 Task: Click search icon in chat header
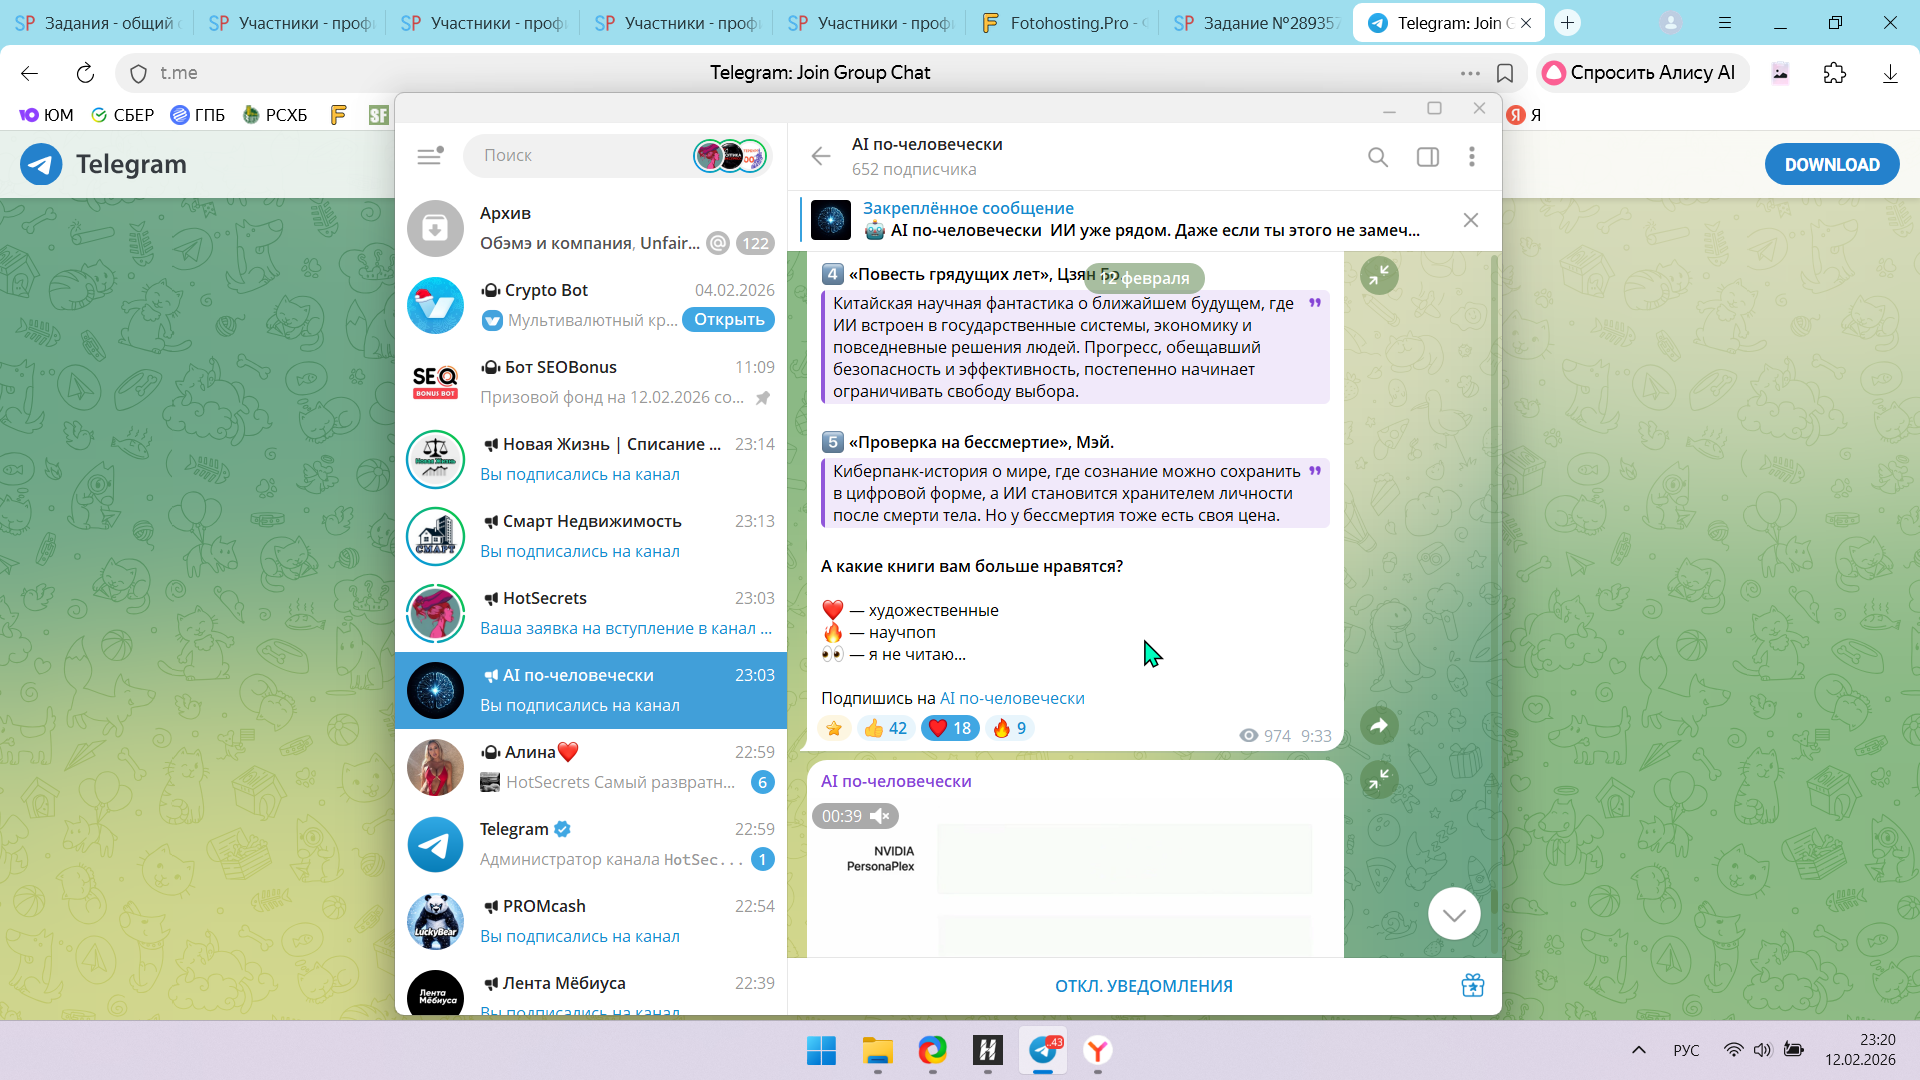coord(1378,157)
